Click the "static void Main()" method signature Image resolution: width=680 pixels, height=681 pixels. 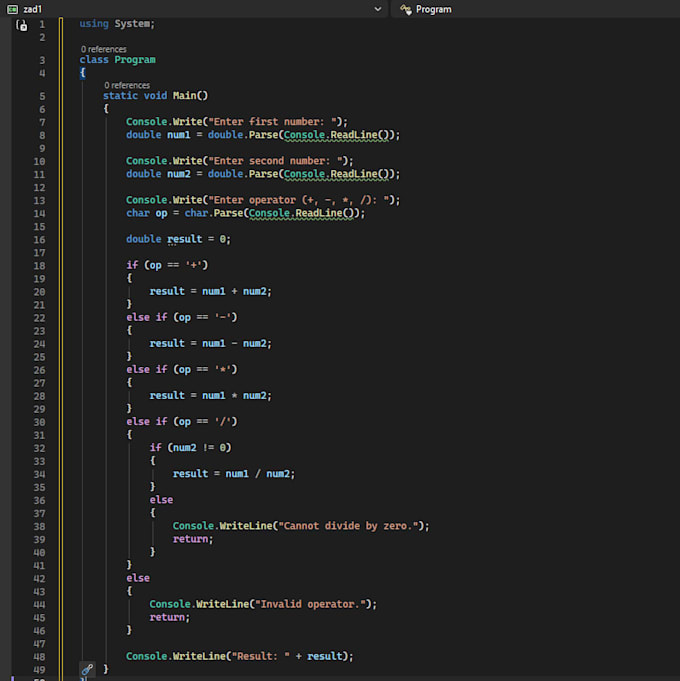click(155, 96)
